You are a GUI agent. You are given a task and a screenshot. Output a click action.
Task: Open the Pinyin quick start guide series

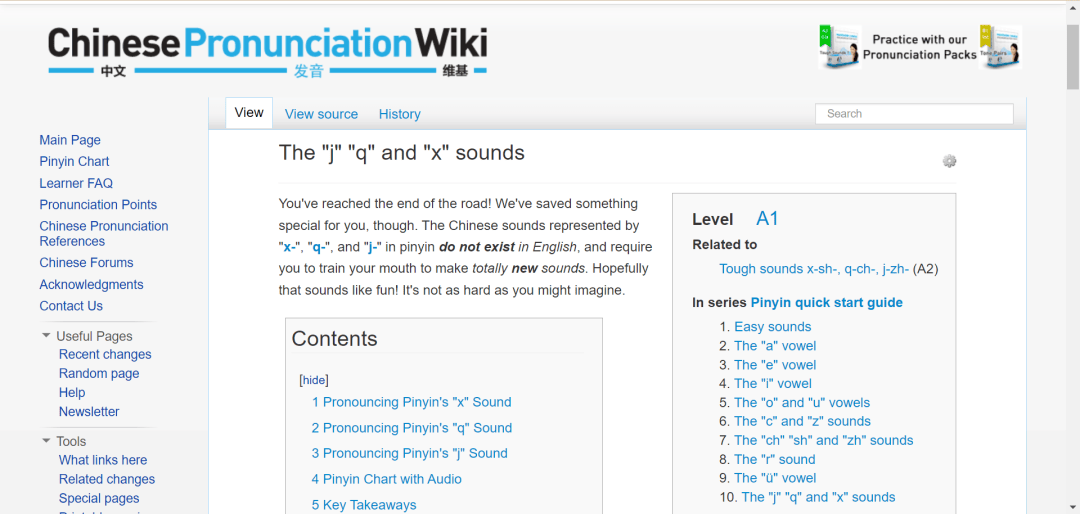(826, 302)
